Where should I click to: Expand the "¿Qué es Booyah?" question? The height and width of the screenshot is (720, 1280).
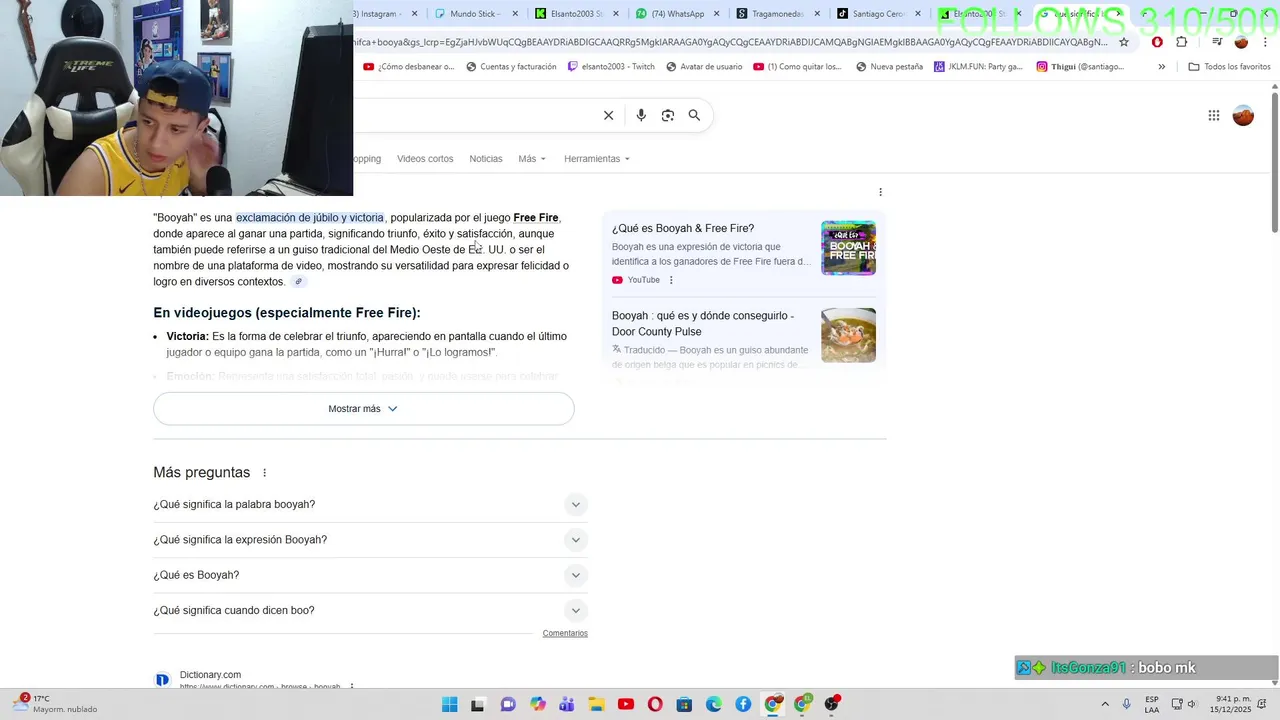(x=370, y=575)
